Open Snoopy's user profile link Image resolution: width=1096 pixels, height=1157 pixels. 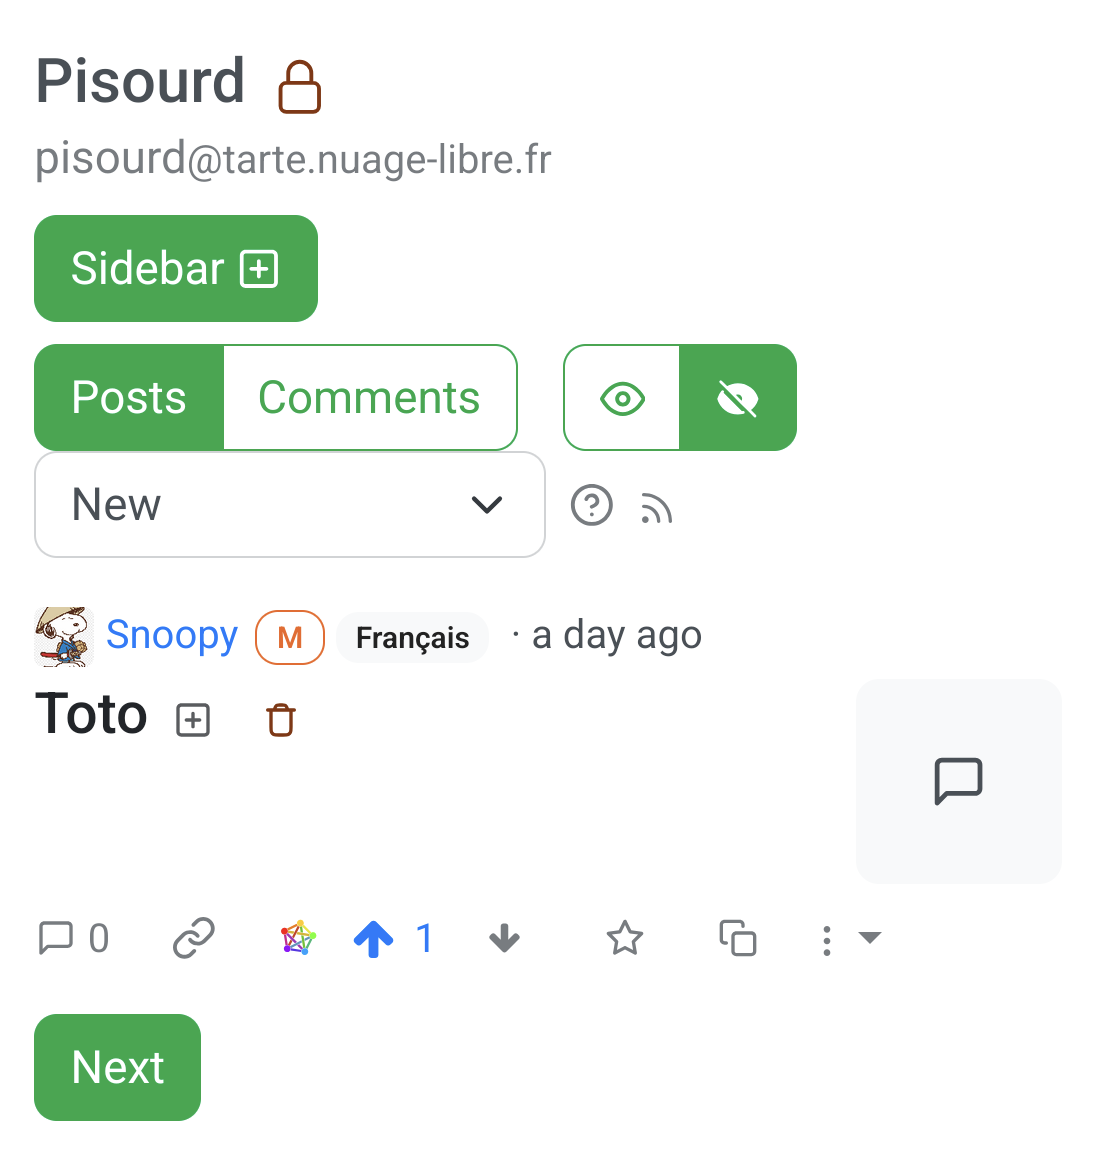[x=171, y=636]
